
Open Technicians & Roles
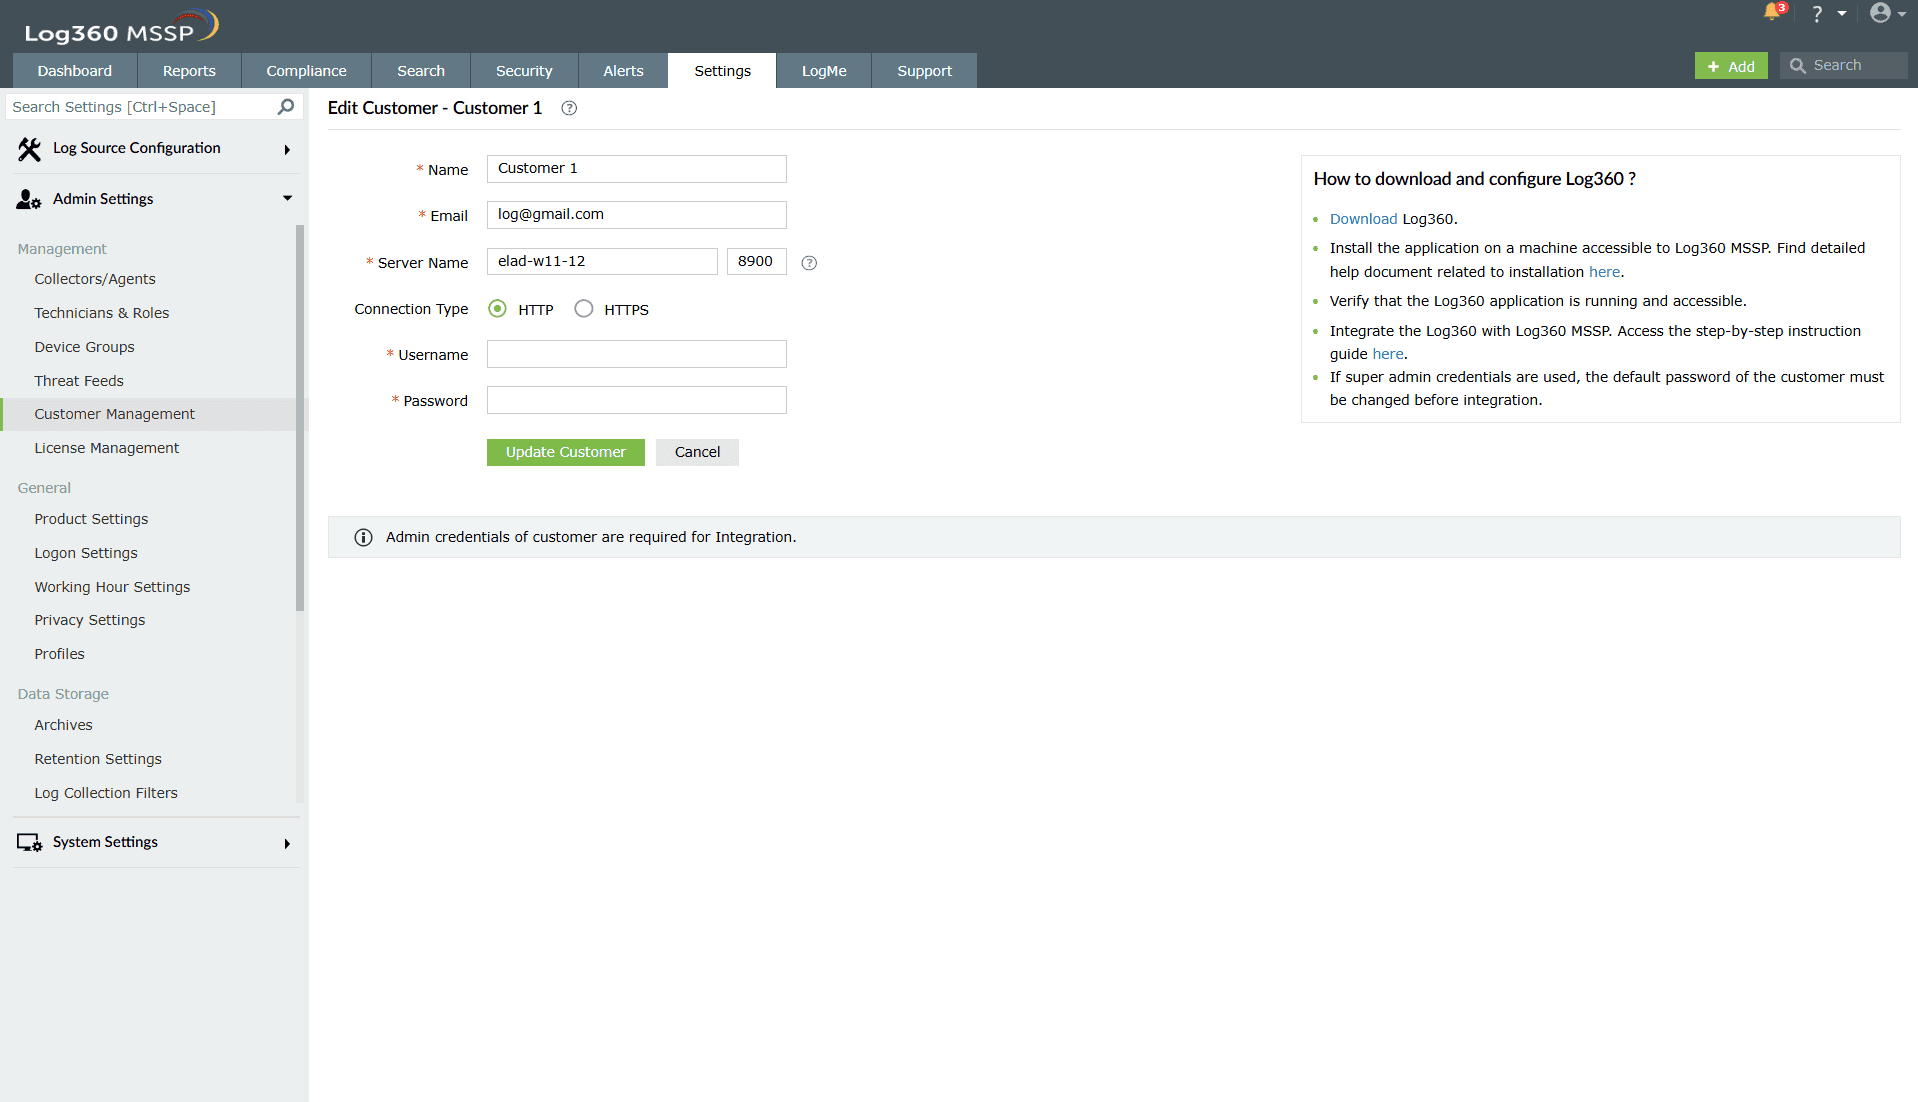(x=102, y=313)
